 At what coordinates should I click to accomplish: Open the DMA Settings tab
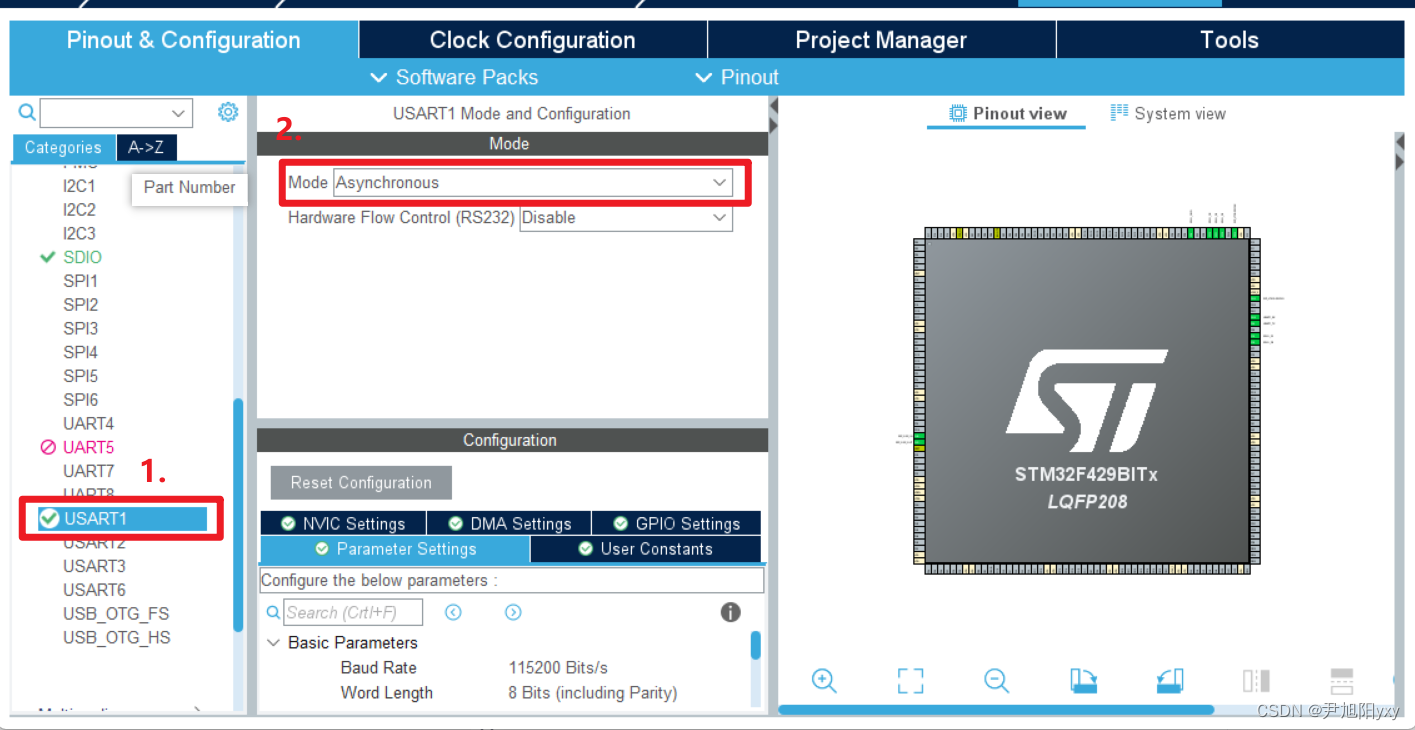509,523
